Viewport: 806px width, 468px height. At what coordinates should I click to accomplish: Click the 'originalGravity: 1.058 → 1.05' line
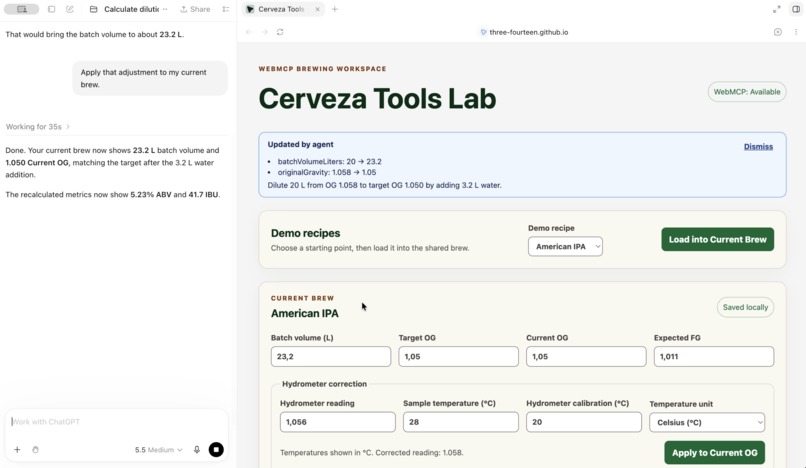tap(327, 172)
